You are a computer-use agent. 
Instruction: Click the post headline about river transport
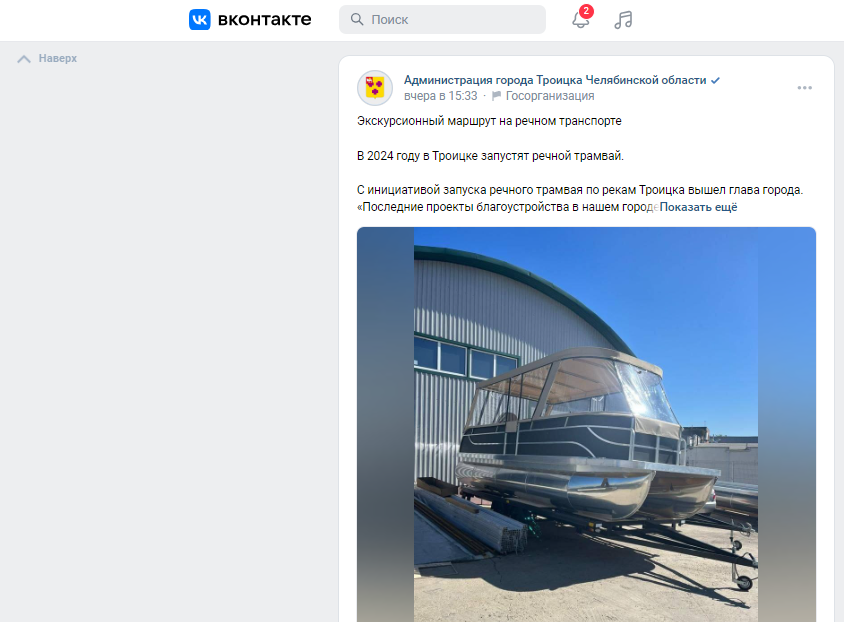pos(489,121)
